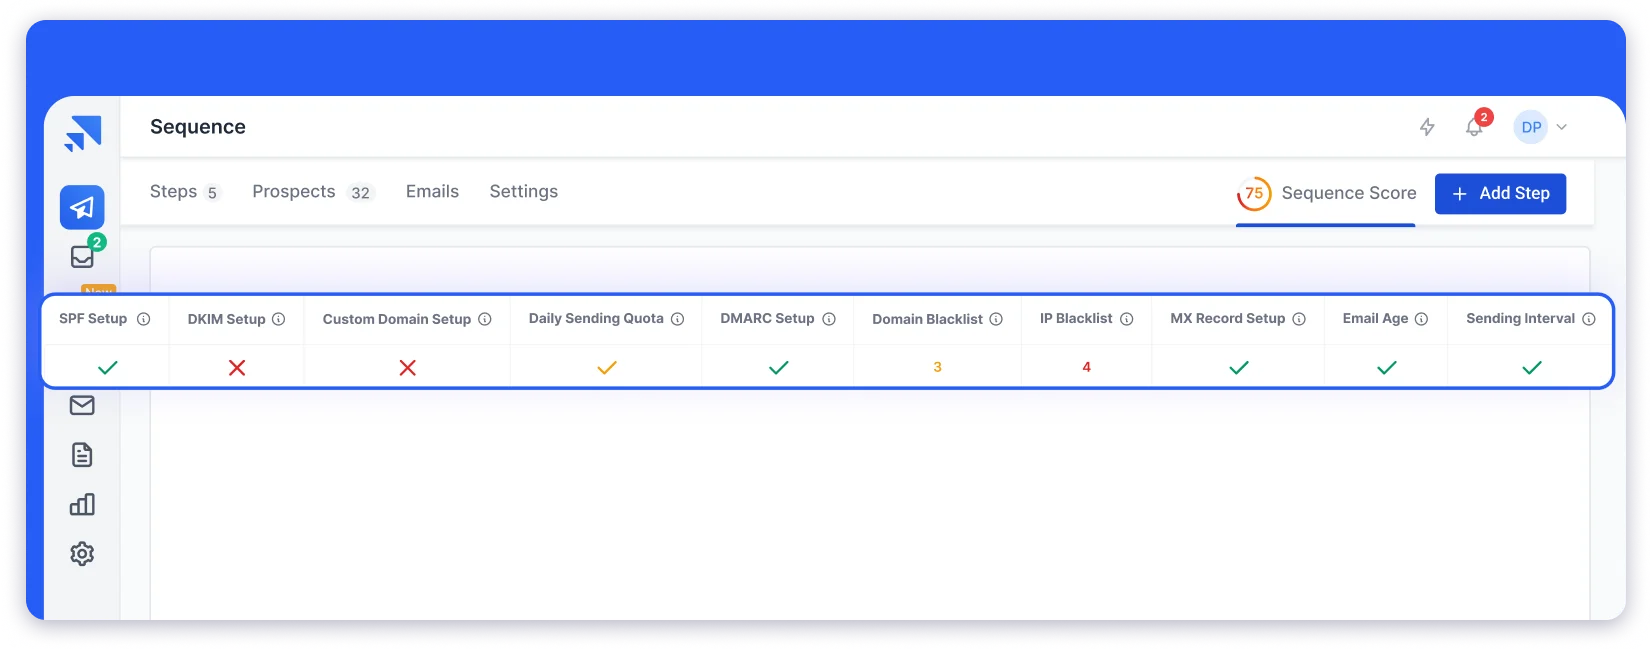
Task: Click the Custom Domain Setup info icon
Action: coord(485,319)
